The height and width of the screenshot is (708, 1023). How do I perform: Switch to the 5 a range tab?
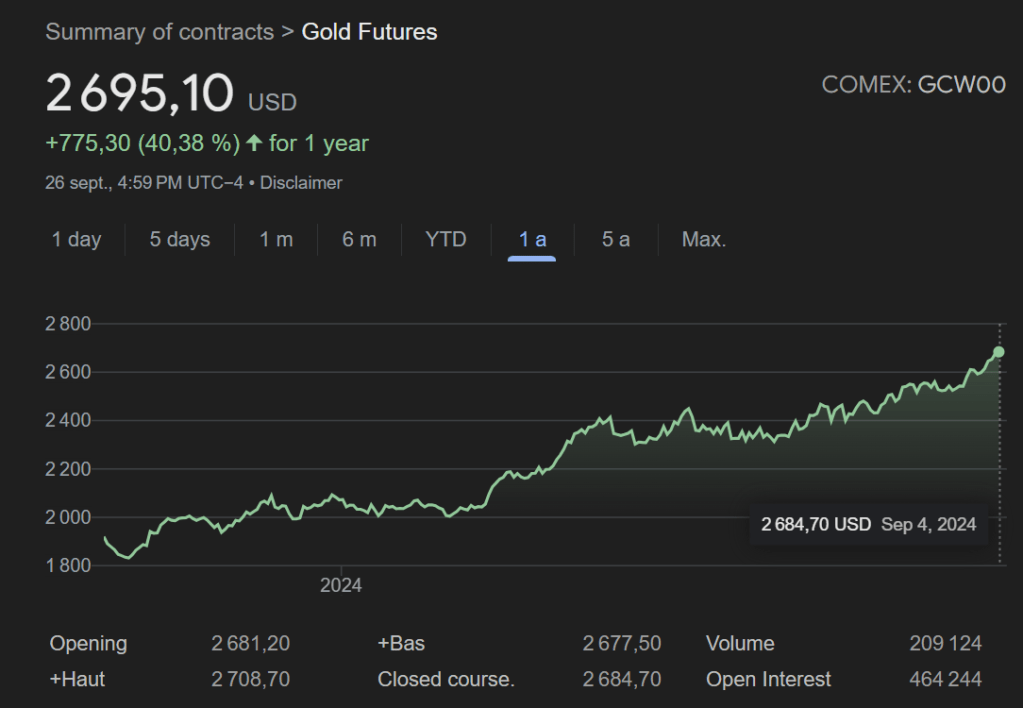pyautogui.click(x=616, y=240)
